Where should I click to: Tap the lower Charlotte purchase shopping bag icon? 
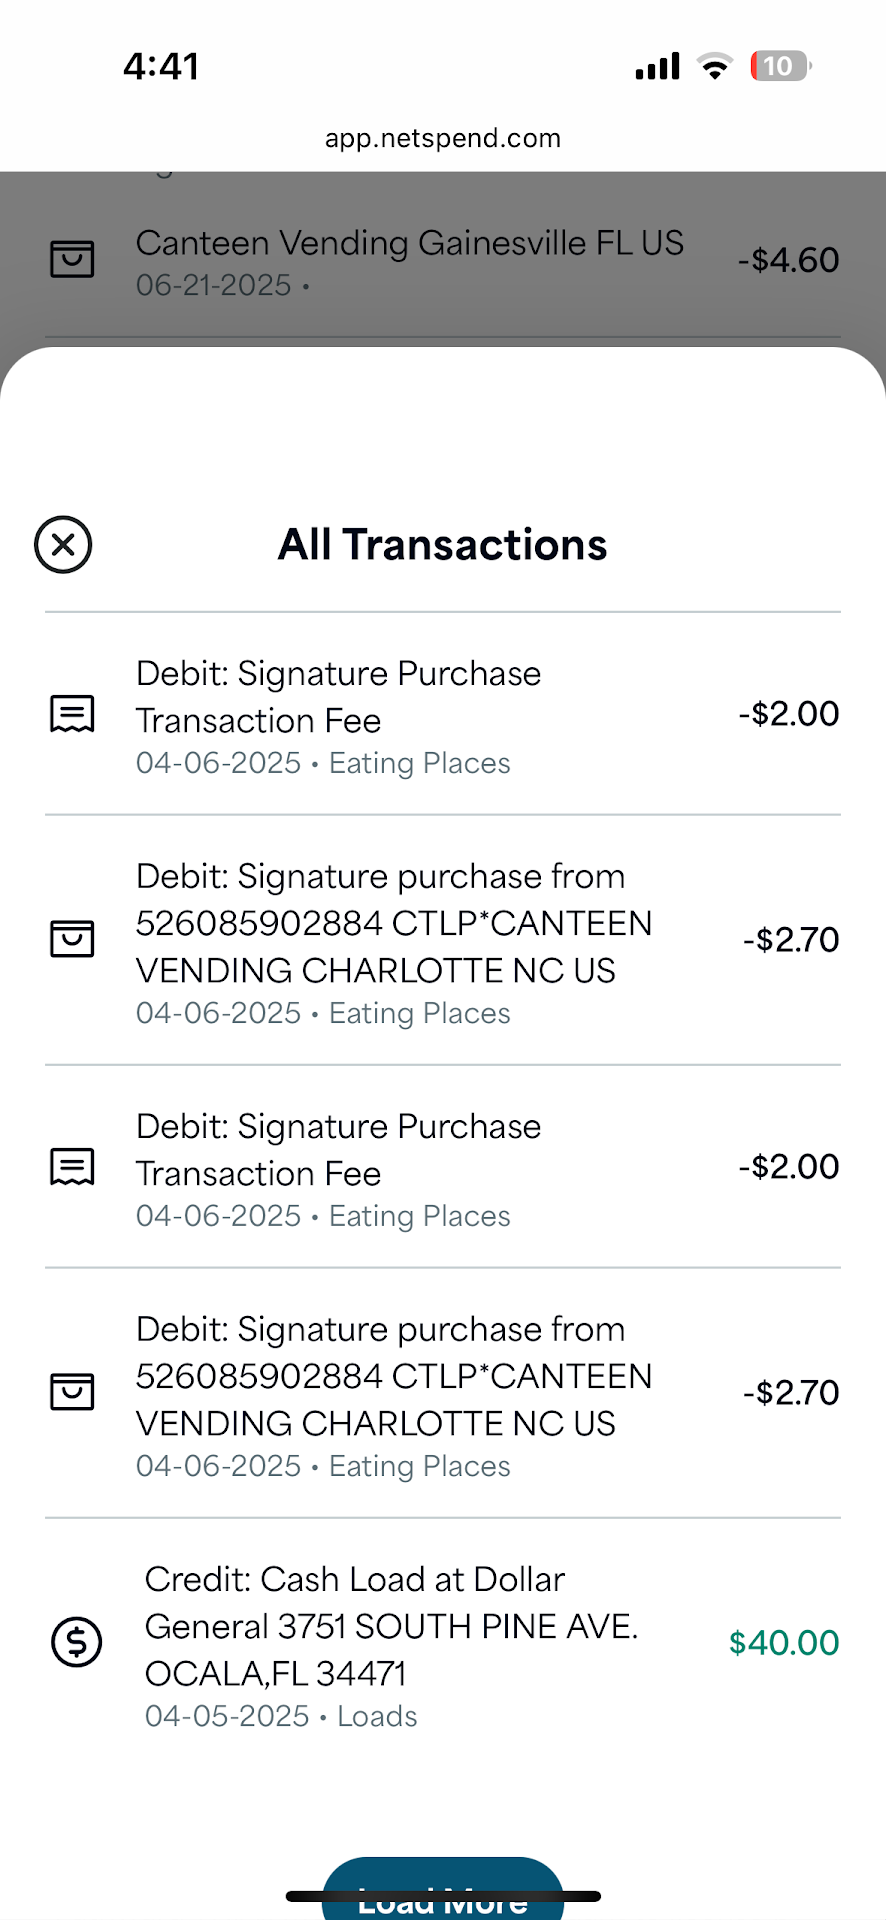72,1392
